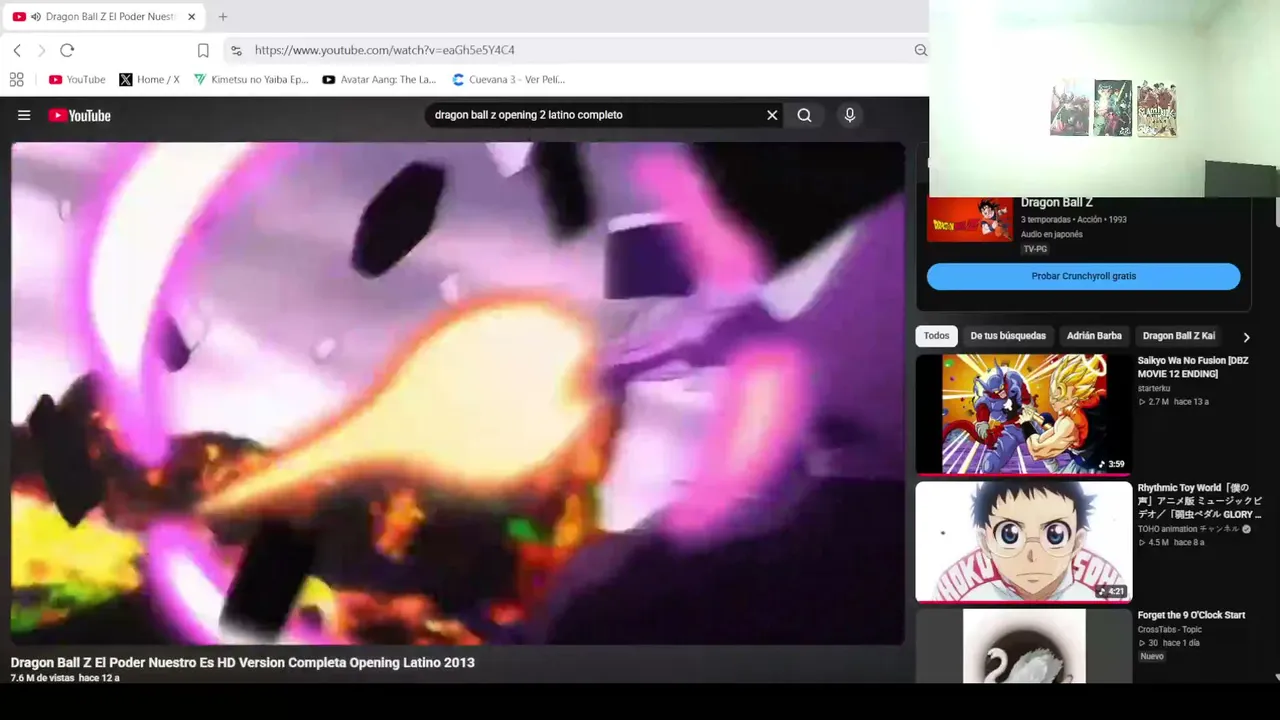Click the 'starterku' channel name

(1154, 388)
